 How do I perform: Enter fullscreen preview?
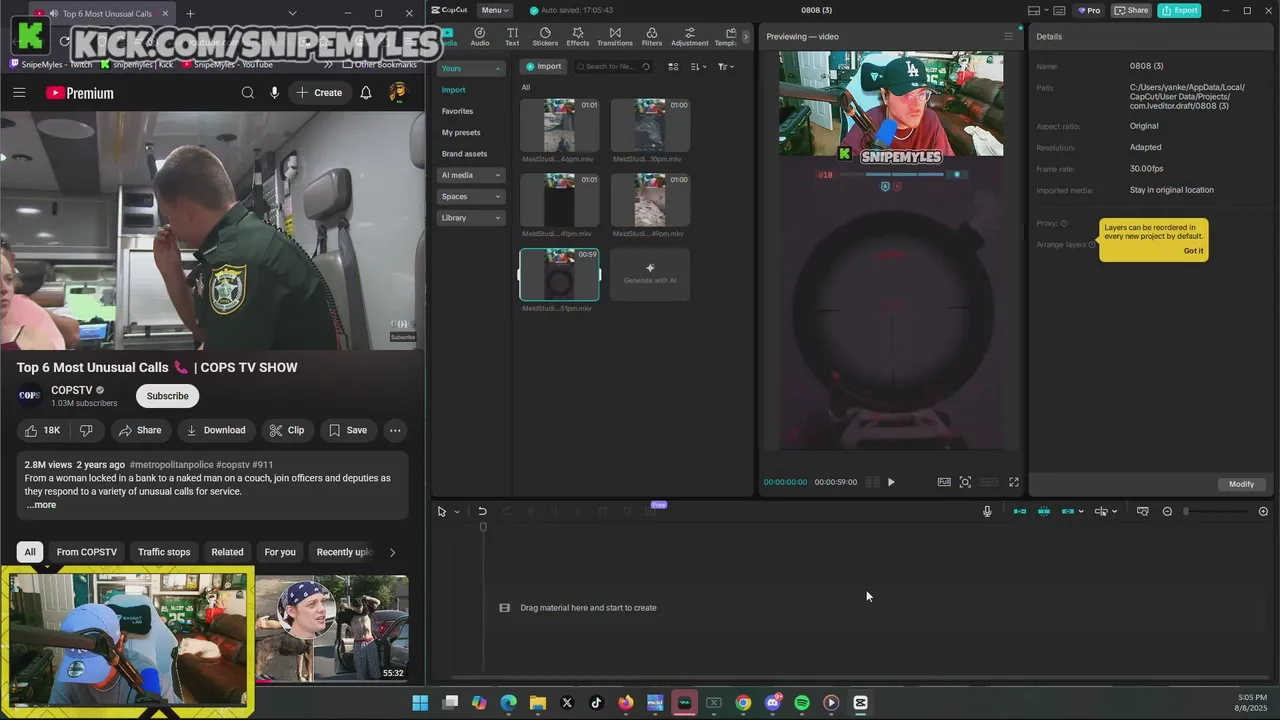1014,482
